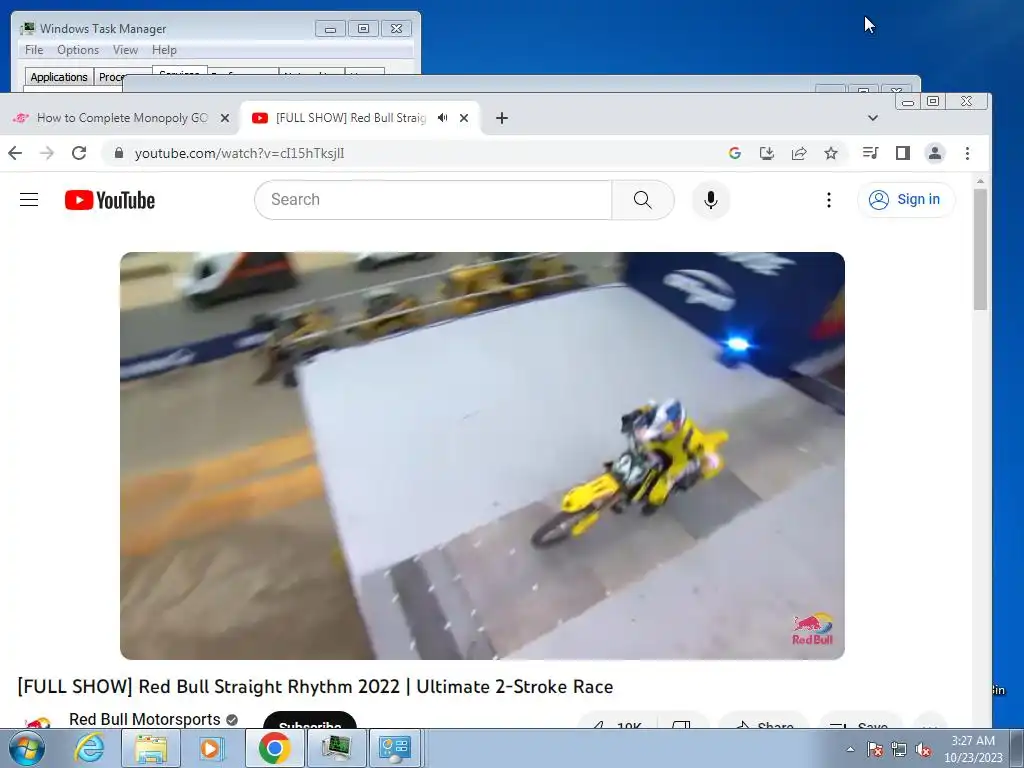Image resolution: width=1024 pixels, height=768 pixels.
Task: Focus the YouTube Search box
Action: click(434, 200)
